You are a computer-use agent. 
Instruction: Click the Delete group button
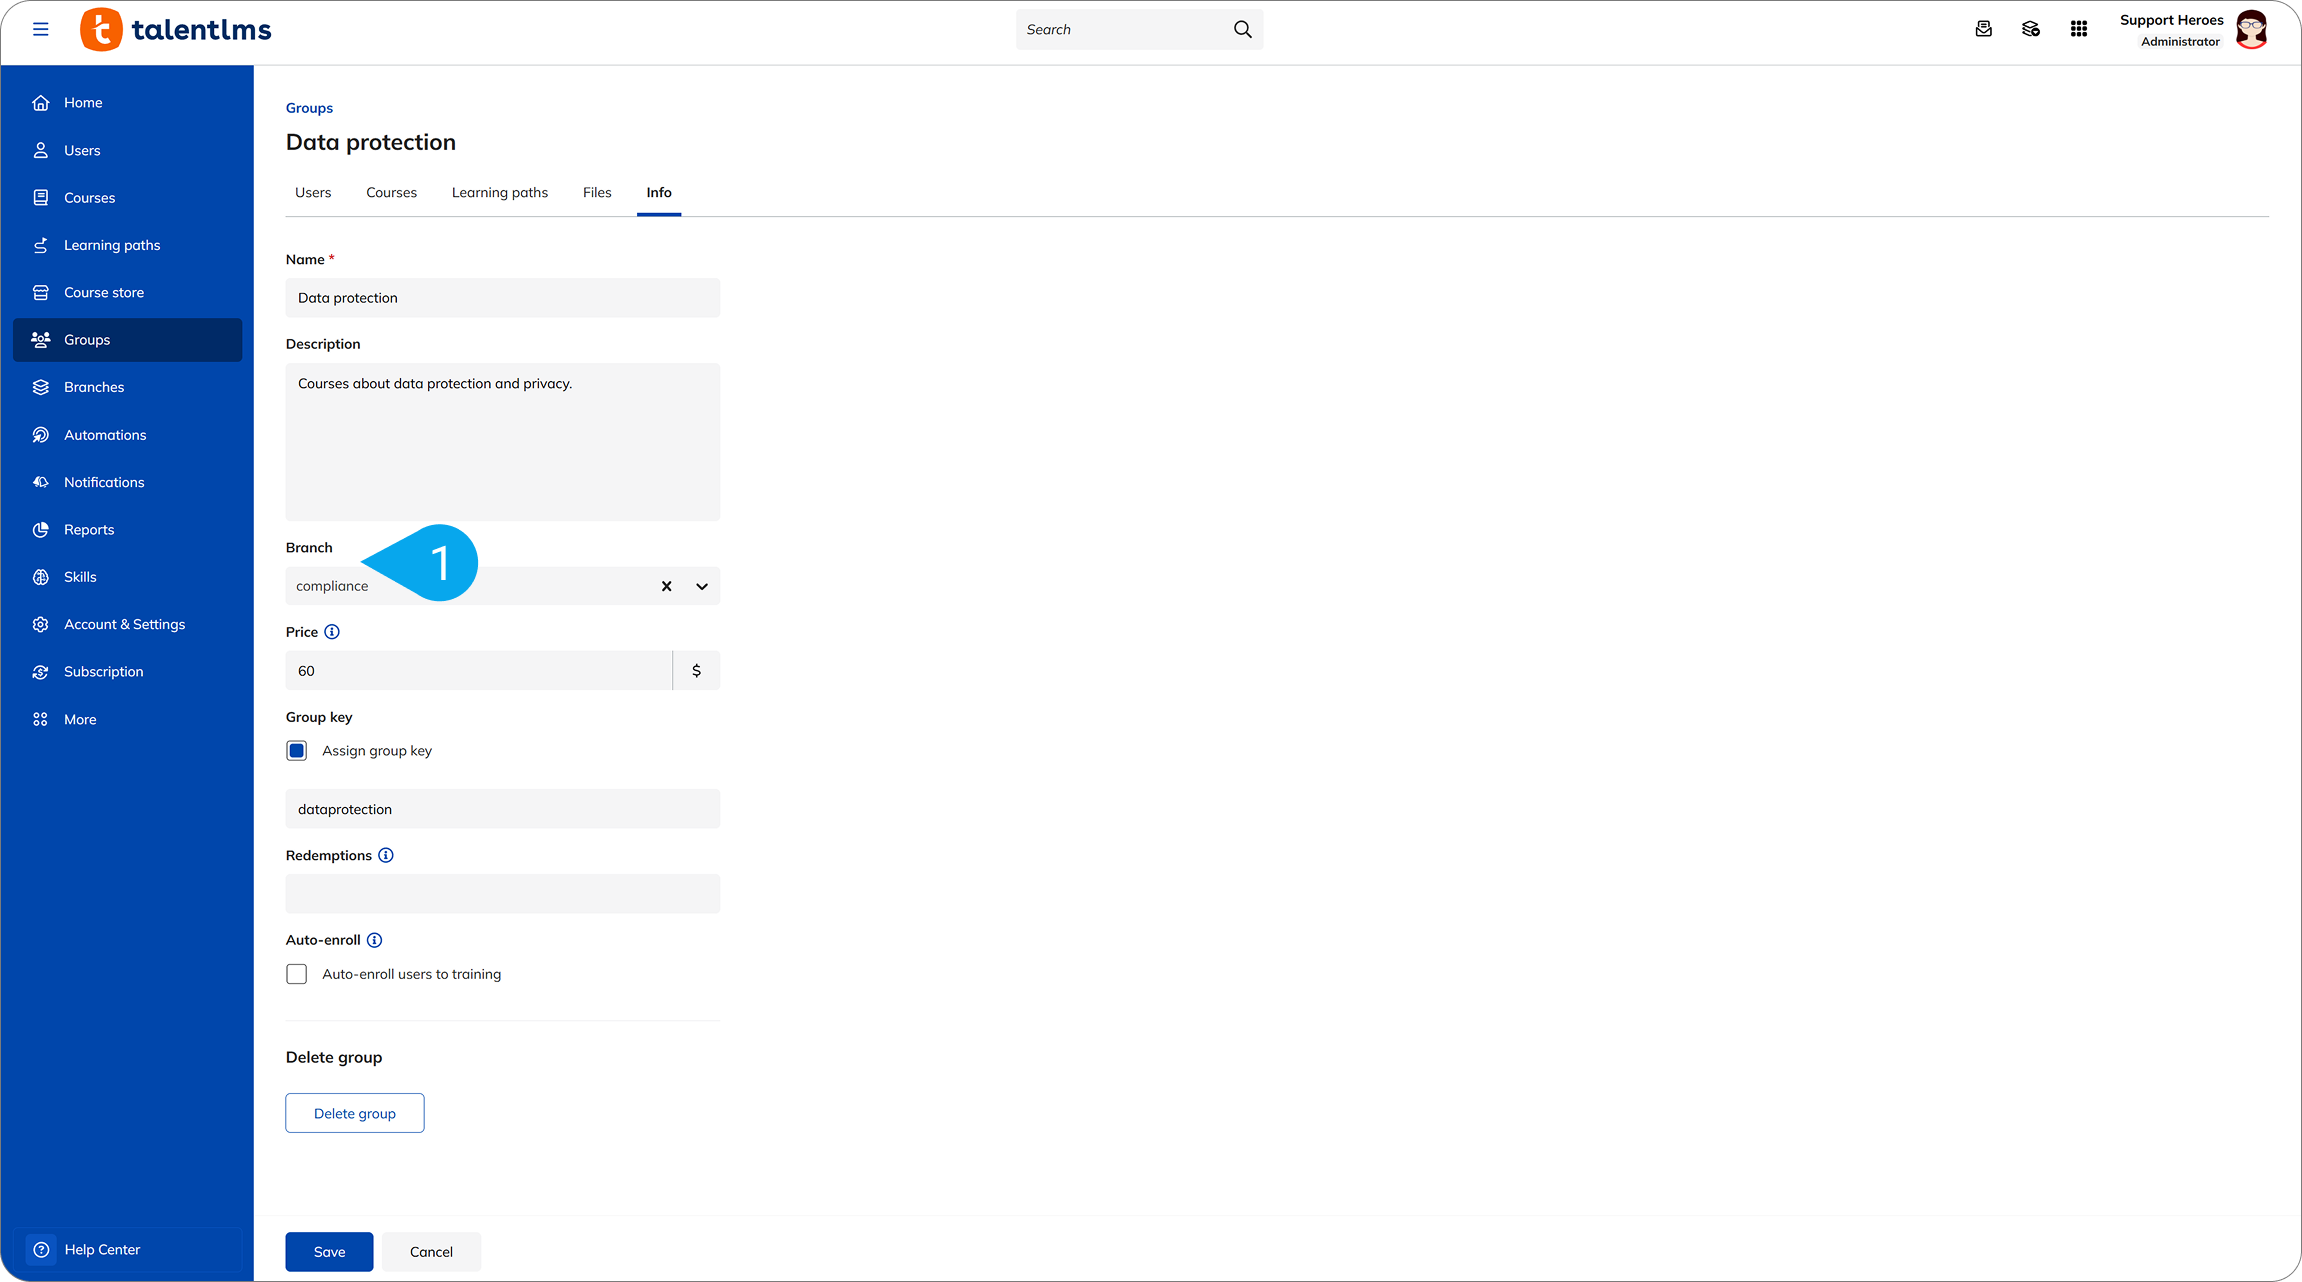coord(355,1113)
